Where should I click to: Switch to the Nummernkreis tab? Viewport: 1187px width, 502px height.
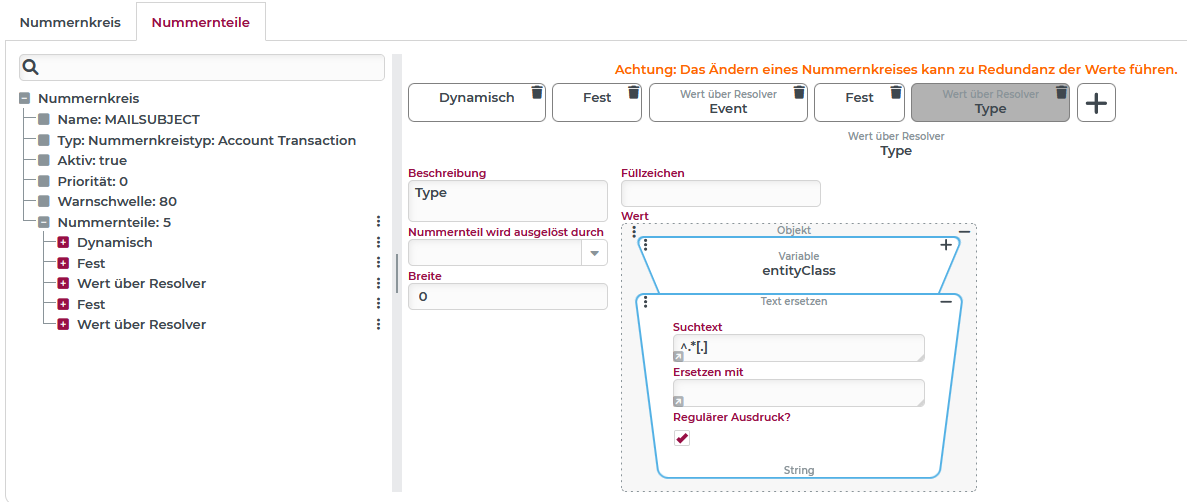point(70,22)
